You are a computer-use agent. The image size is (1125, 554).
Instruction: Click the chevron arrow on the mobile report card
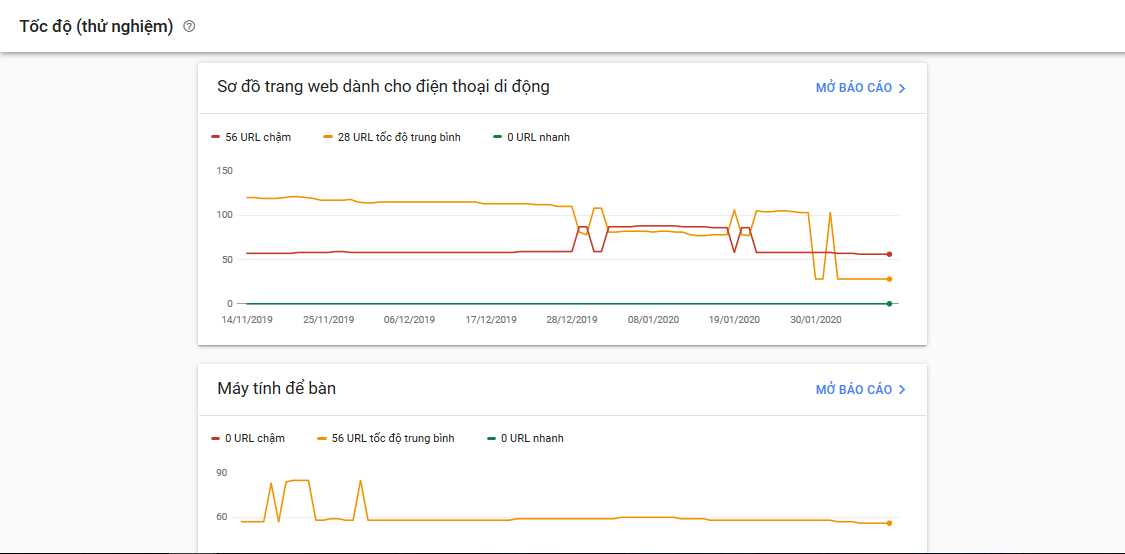[902, 88]
